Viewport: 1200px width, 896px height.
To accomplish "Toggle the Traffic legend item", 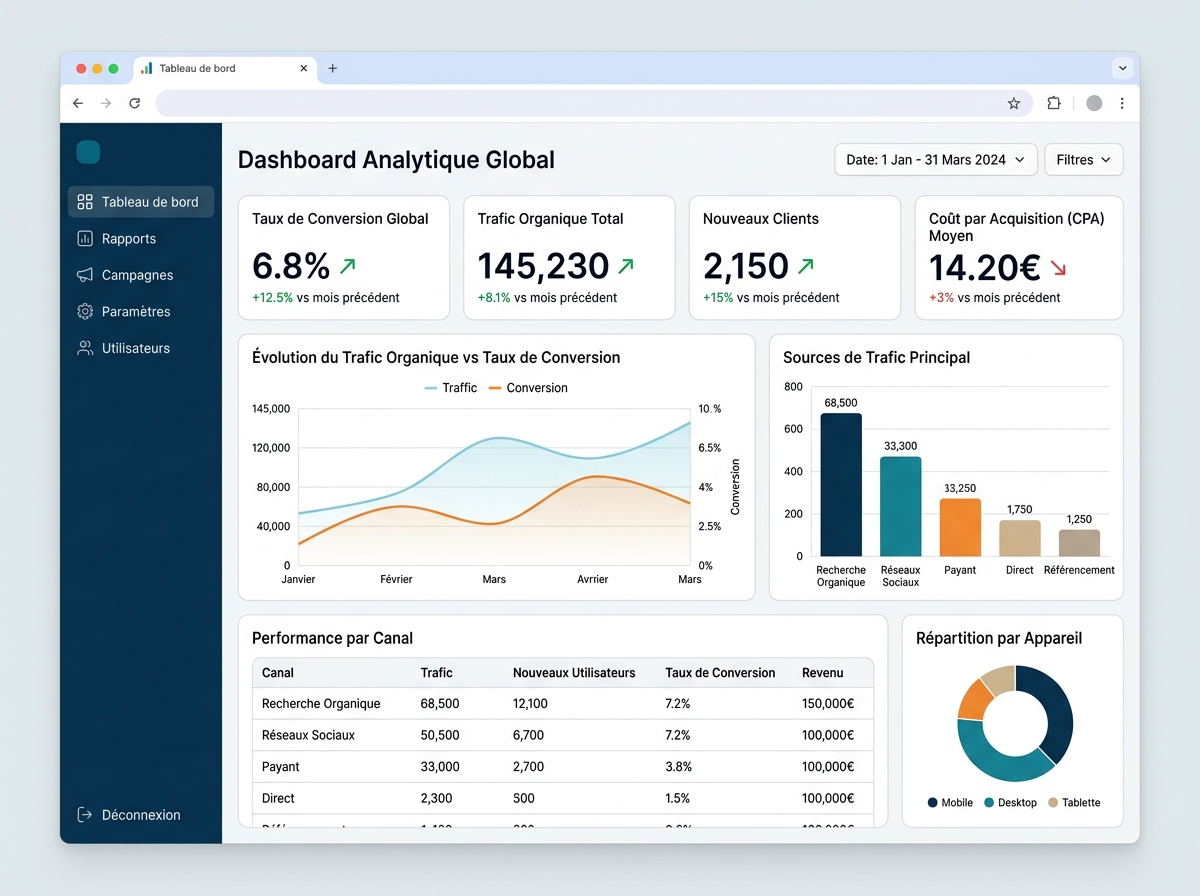I will click(451, 388).
